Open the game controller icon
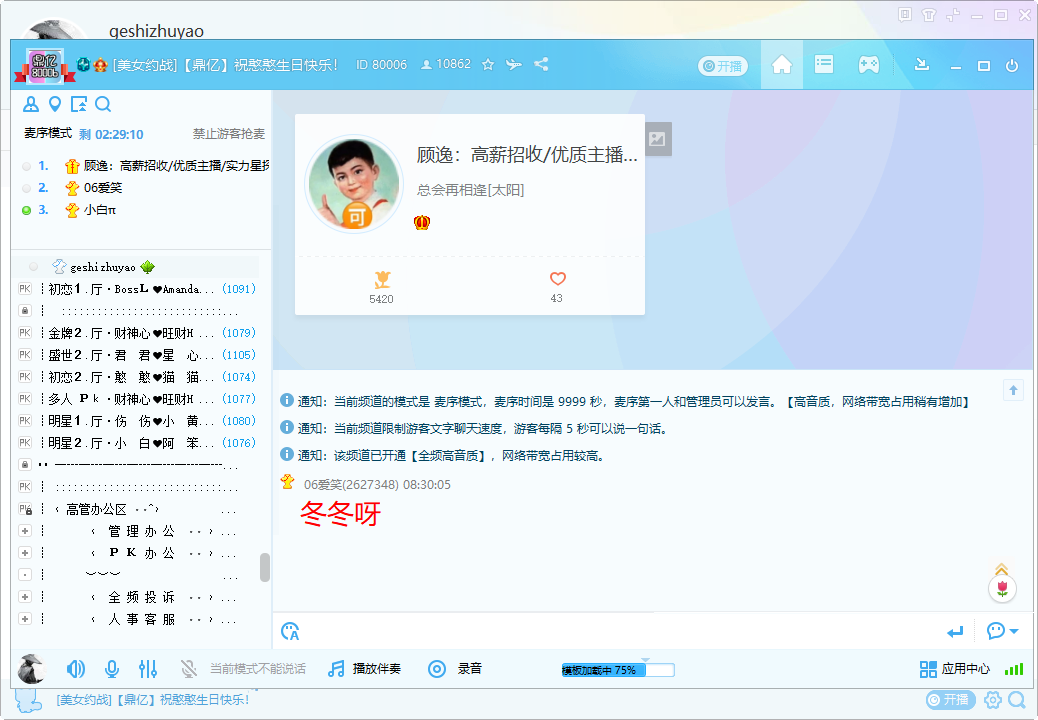This screenshot has width=1038, height=720. point(869,65)
